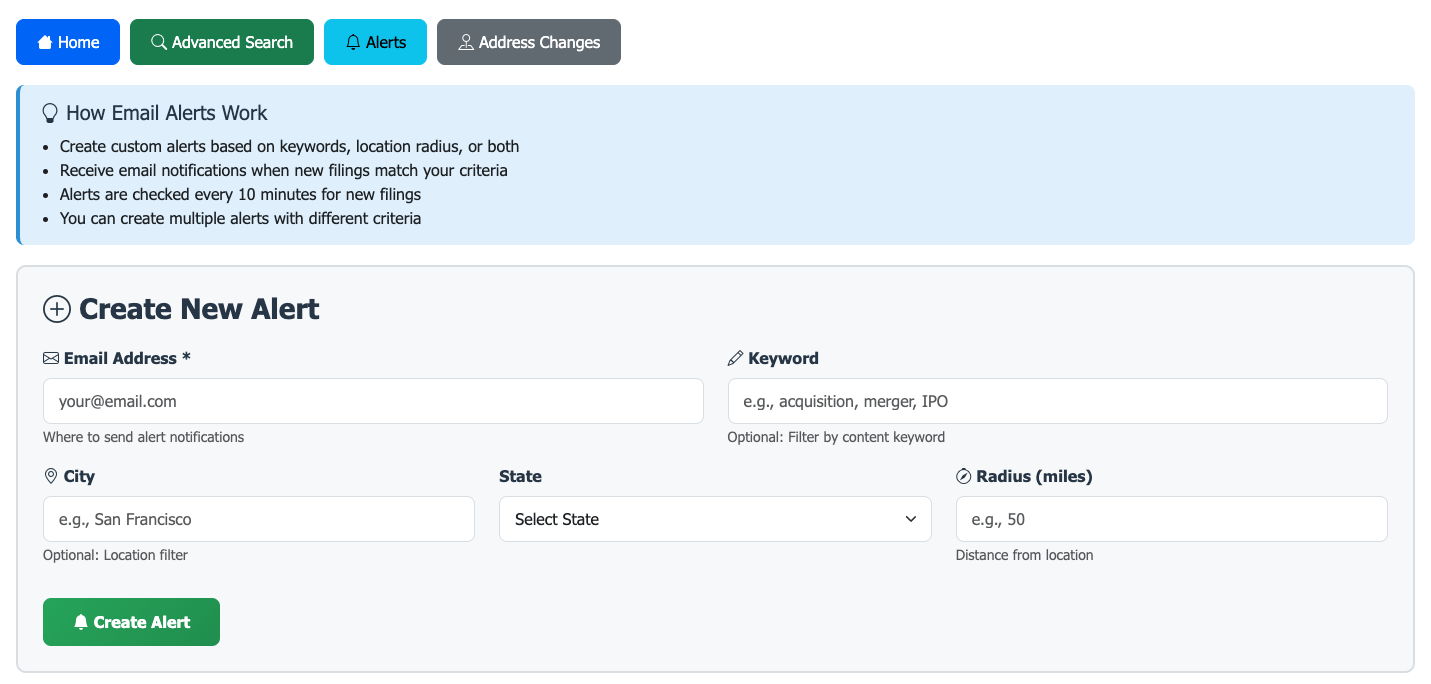The width and height of the screenshot is (1431, 684).
Task: Choose a state from the State combo box
Action: pos(714,519)
